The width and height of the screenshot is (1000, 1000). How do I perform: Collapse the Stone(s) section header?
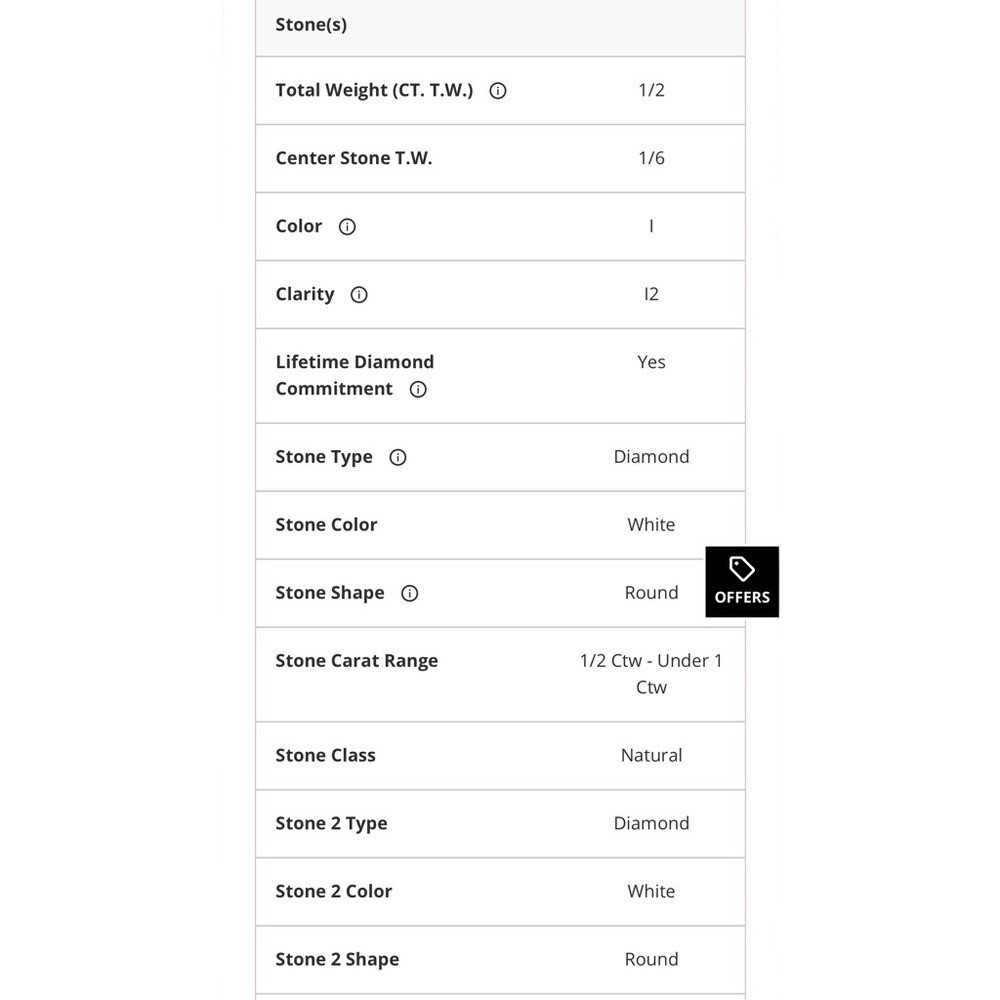500,27
